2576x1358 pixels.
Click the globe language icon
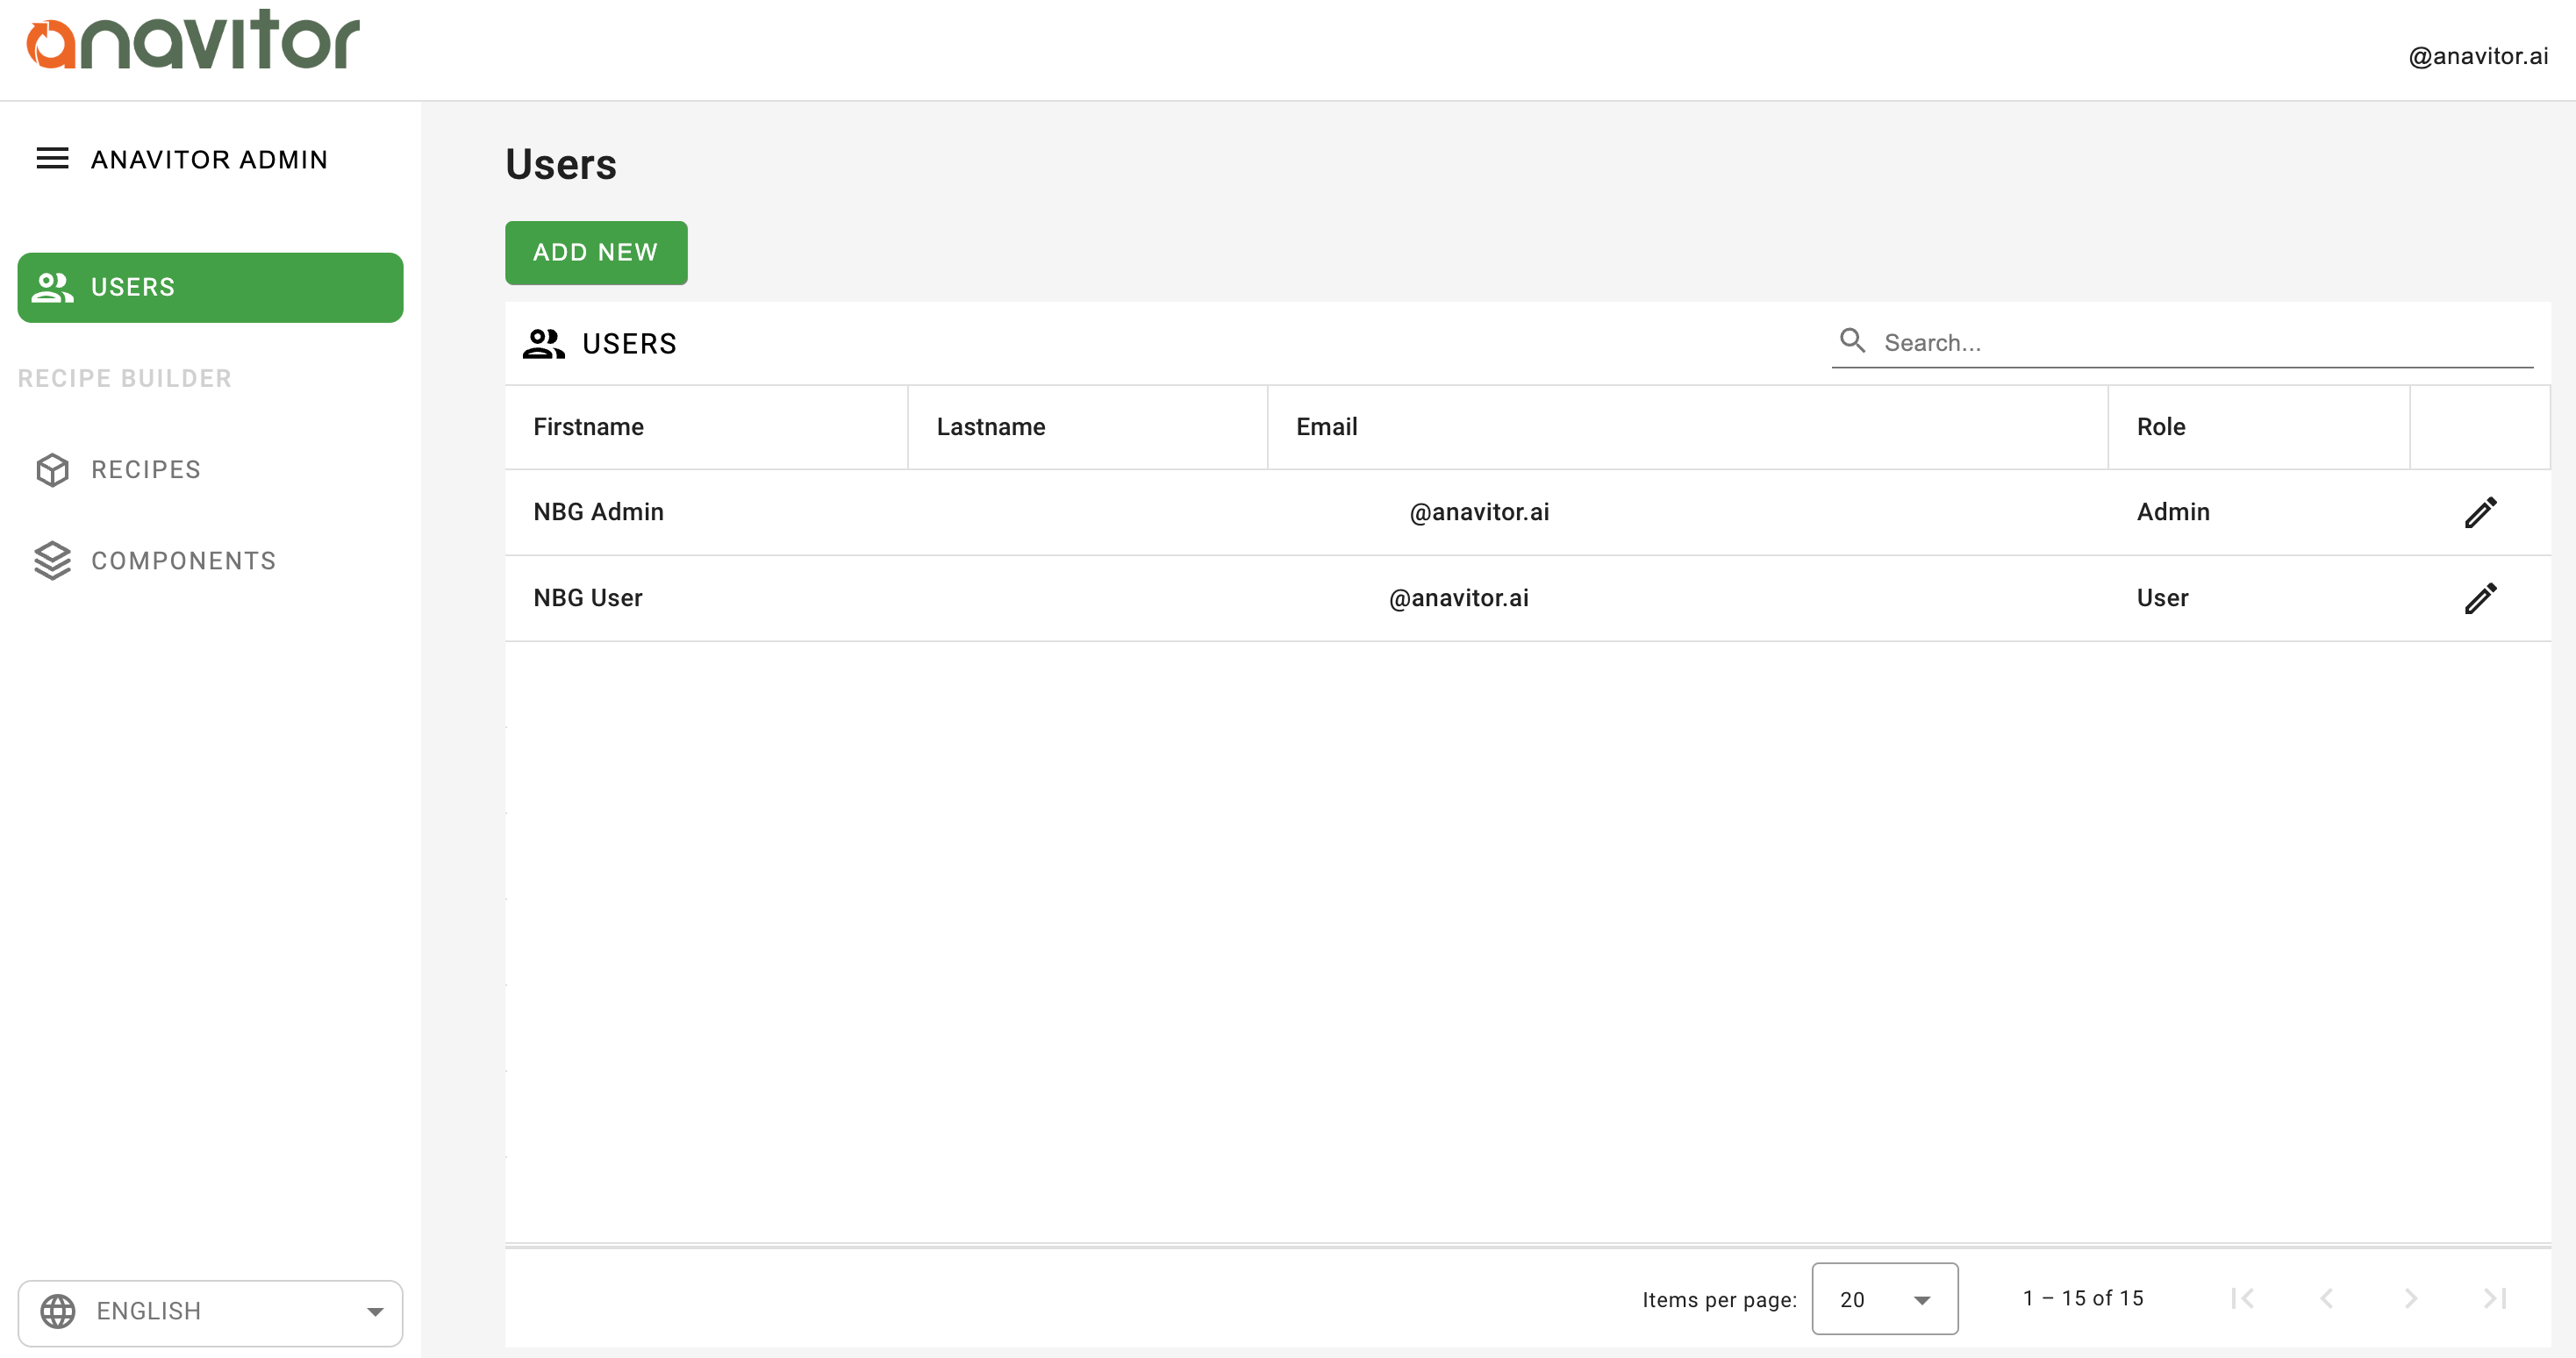pyautogui.click(x=58, y=1311)
